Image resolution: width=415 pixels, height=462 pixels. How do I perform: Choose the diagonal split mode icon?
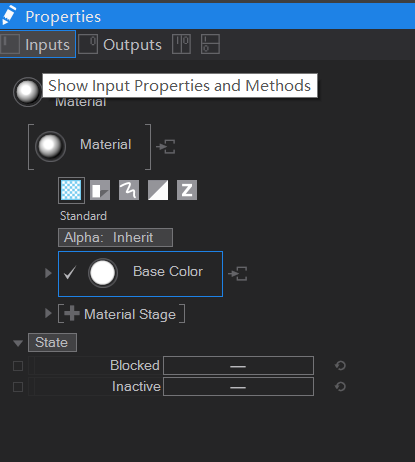click(x=158, y=190)
